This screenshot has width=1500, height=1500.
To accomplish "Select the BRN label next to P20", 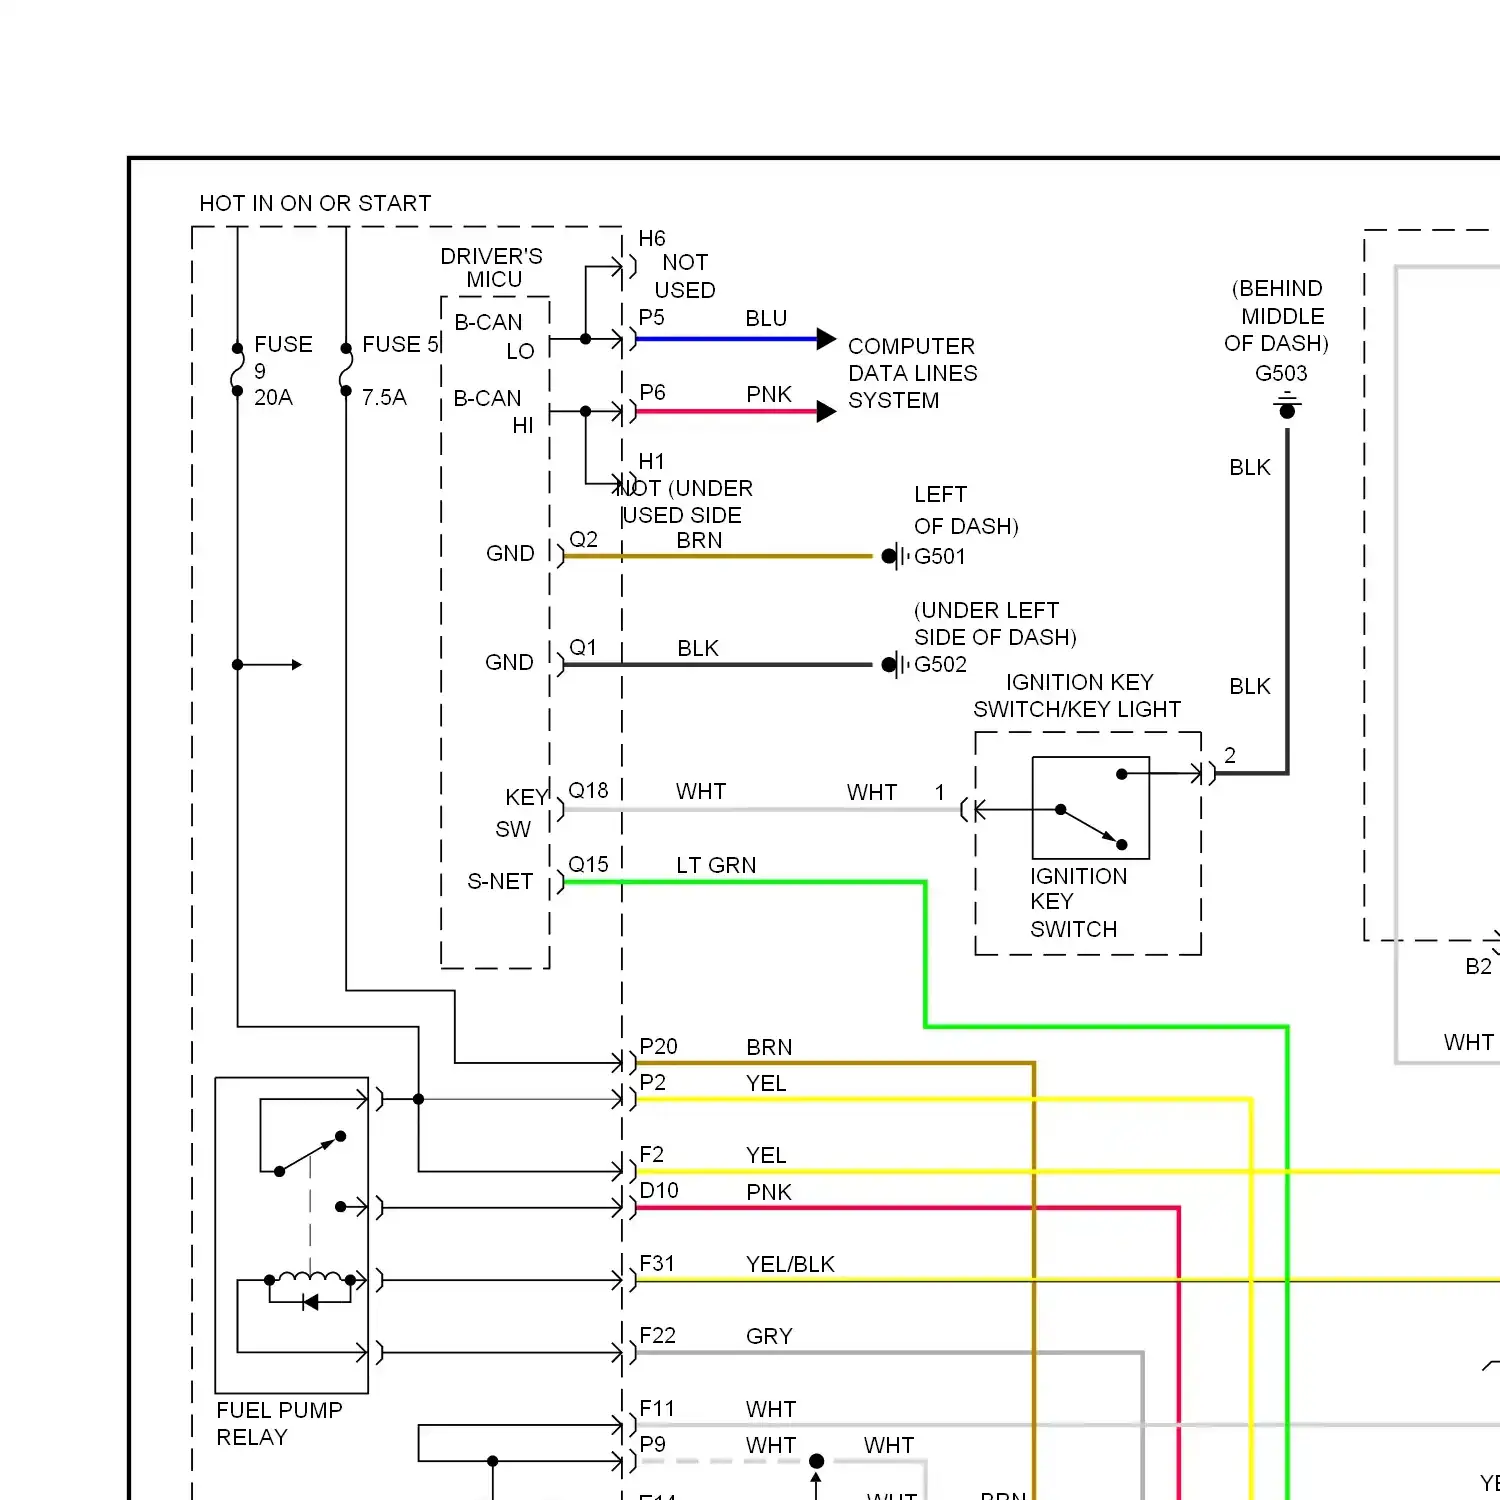I will tap(769, 1047).
